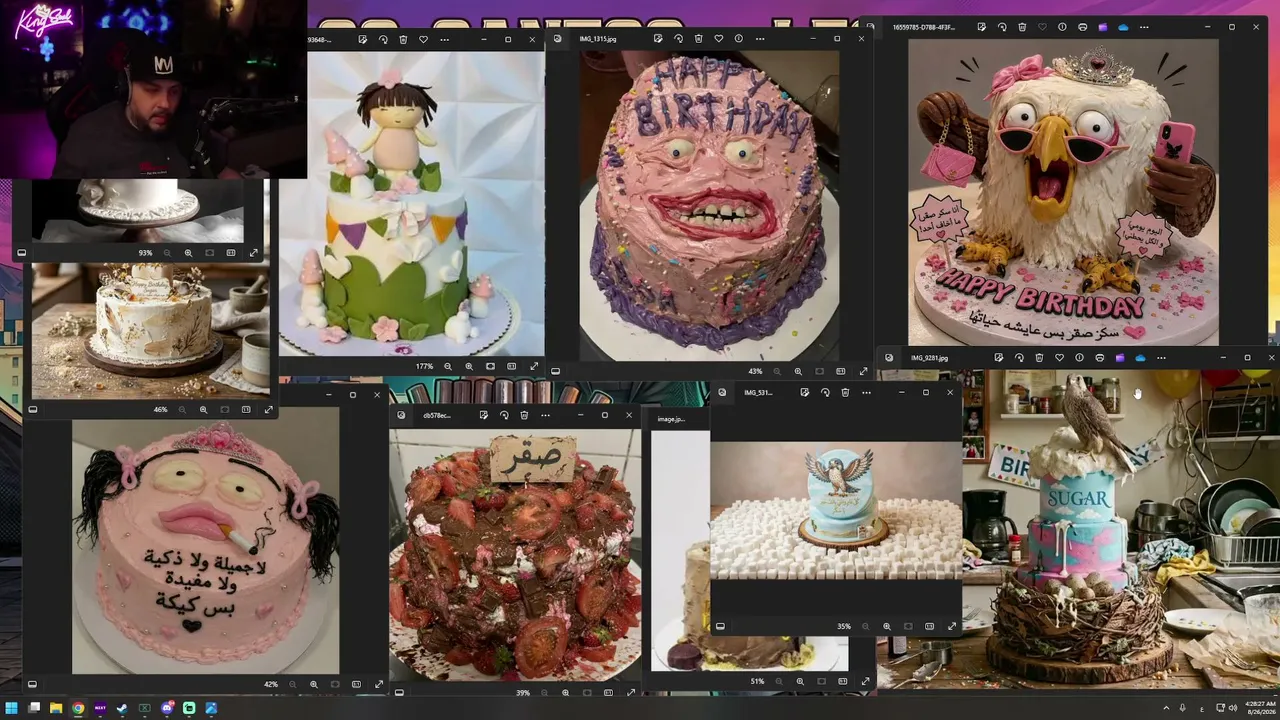Zoom out in the 177% zoom window
The width and height of the screenshot is (1280, 720).
(448, 367)
